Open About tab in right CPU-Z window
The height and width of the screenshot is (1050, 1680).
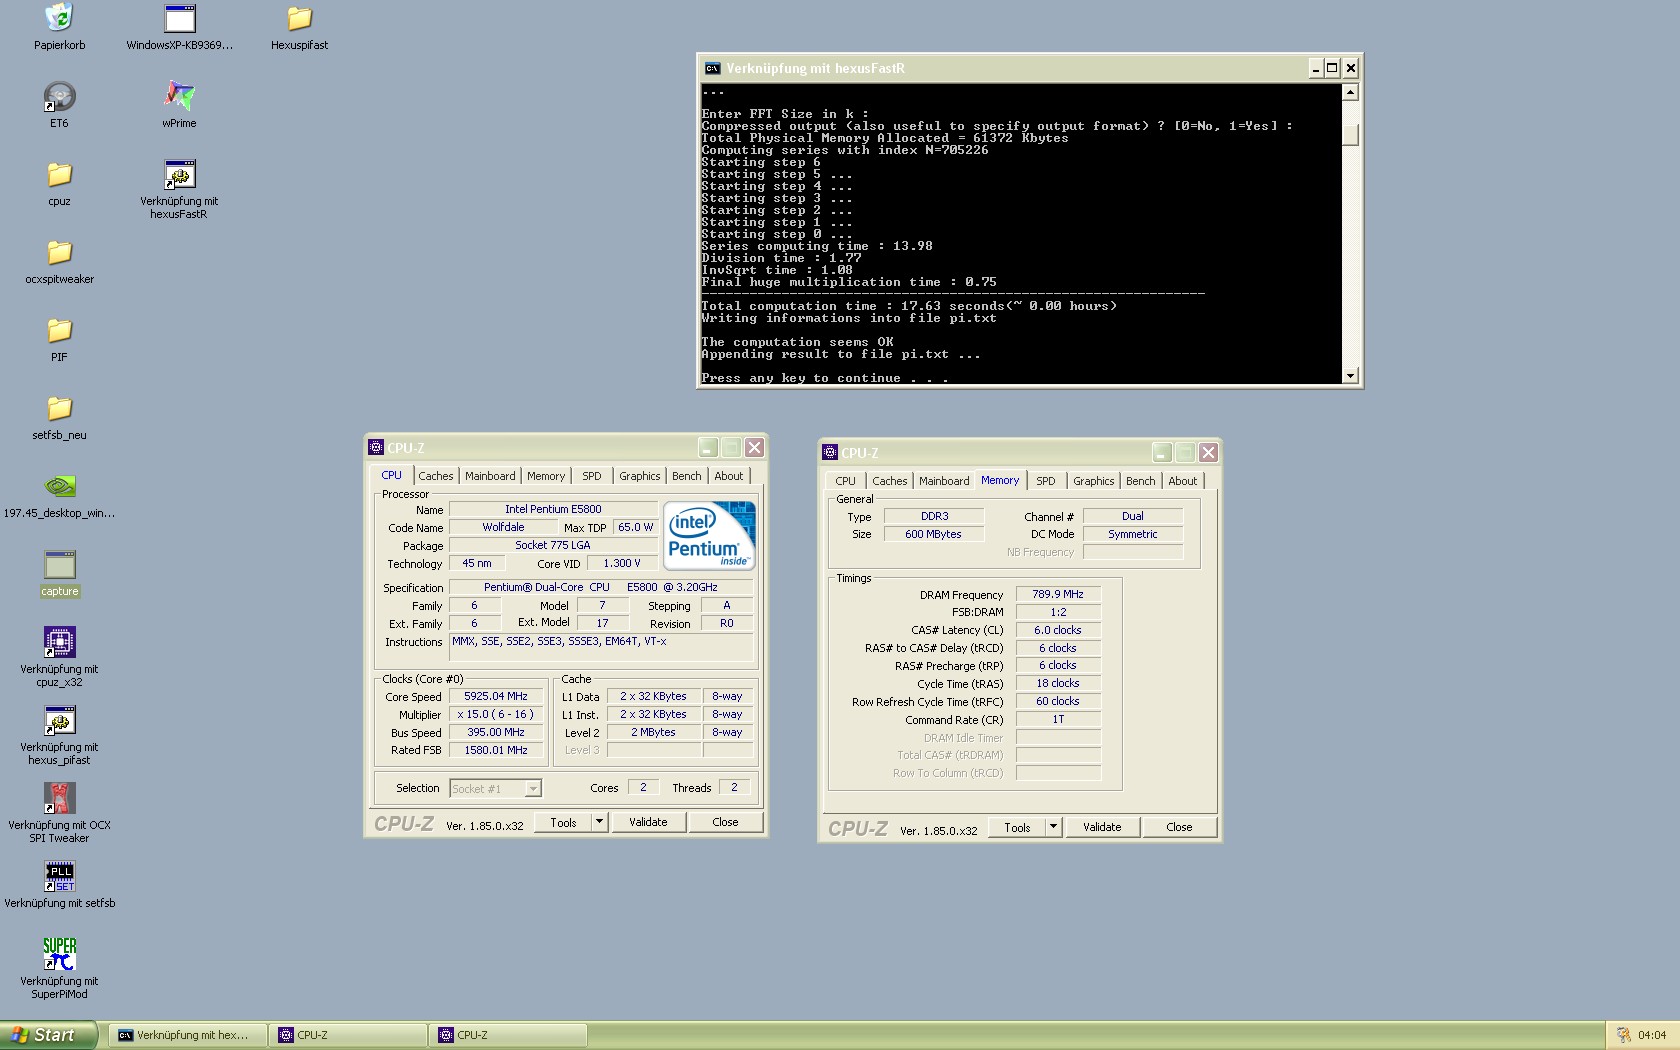1183,481
